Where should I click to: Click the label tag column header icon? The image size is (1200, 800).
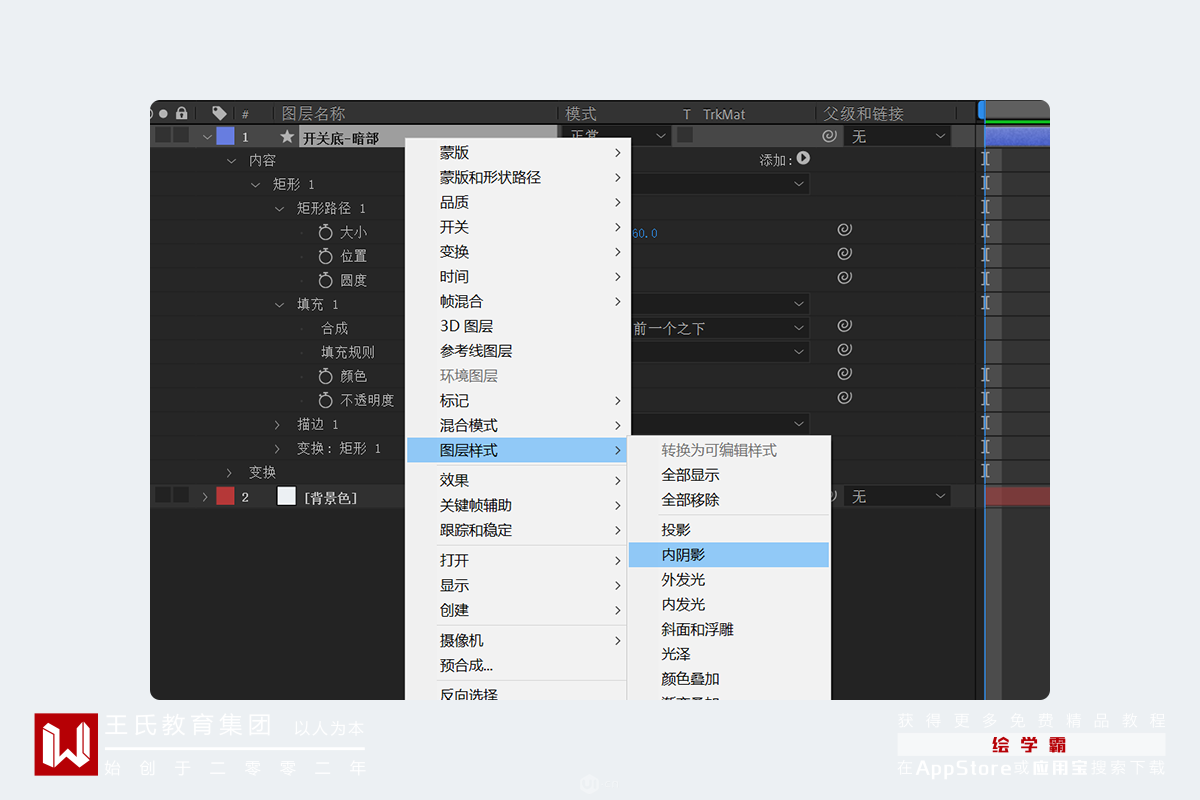219,114
